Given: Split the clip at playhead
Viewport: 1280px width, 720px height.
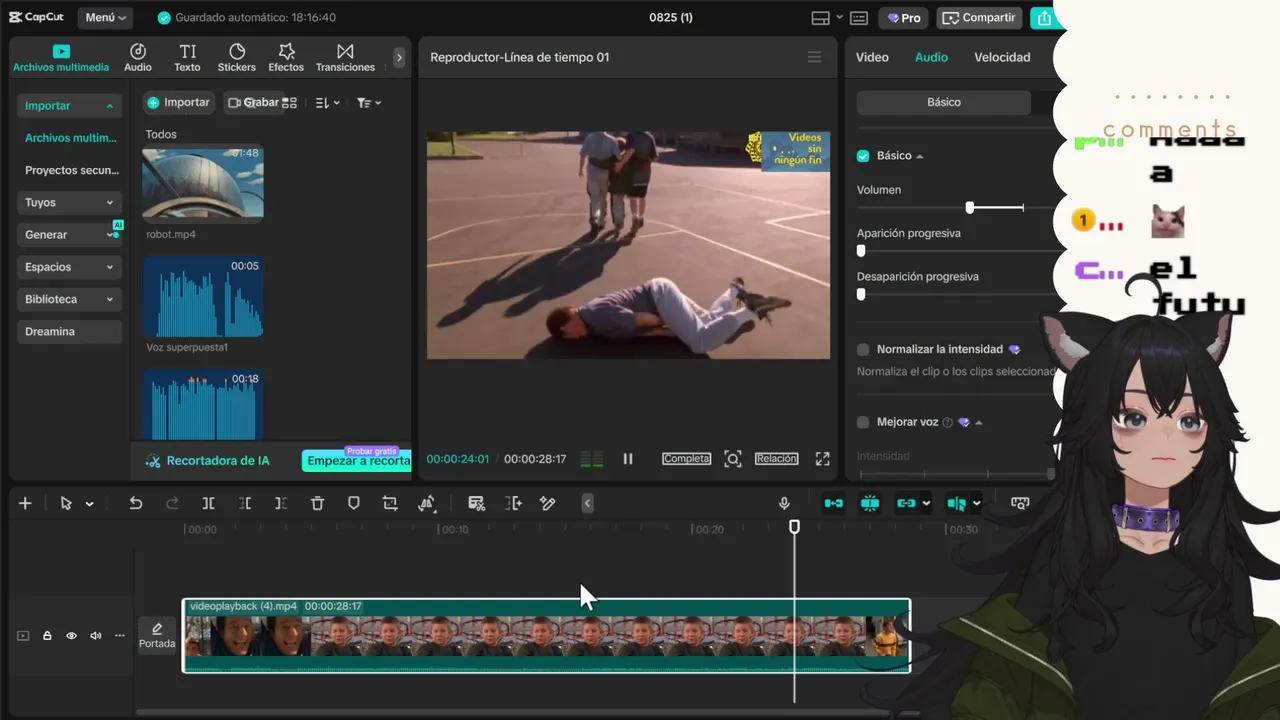Looking at the screenshot, I should coord(208,503).
